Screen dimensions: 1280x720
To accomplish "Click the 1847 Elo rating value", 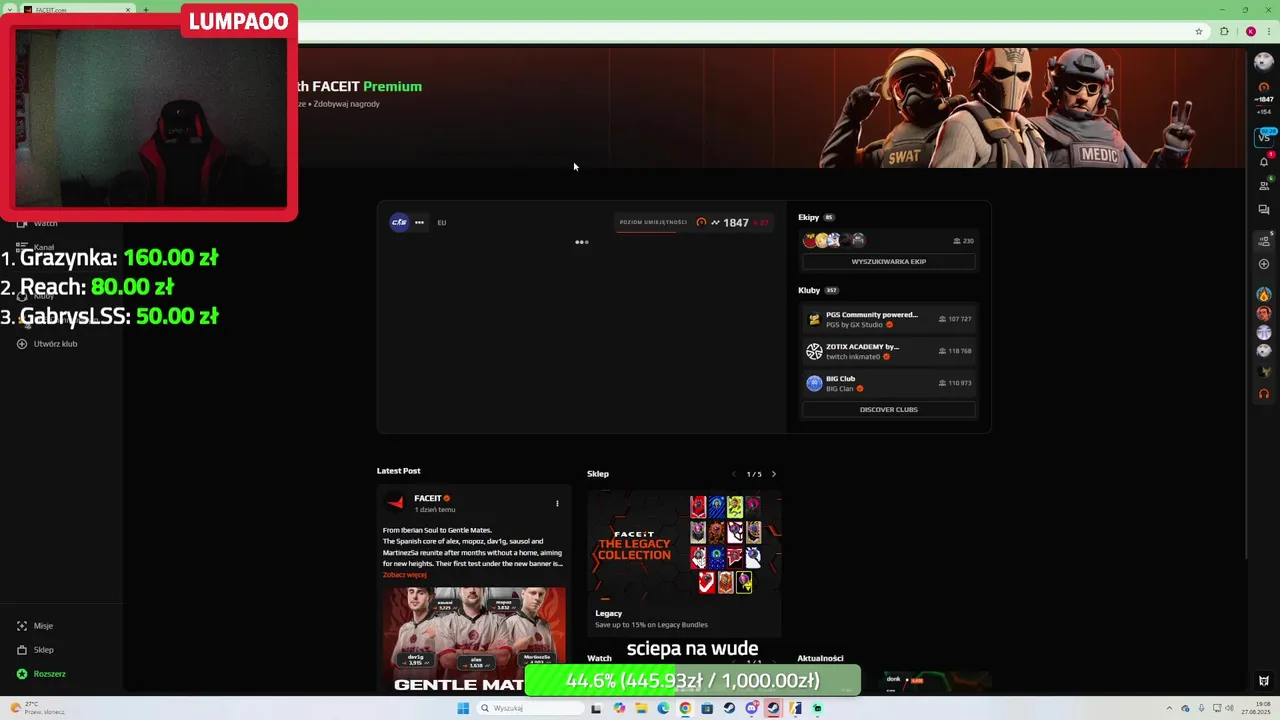I will [x=736, y=223].
